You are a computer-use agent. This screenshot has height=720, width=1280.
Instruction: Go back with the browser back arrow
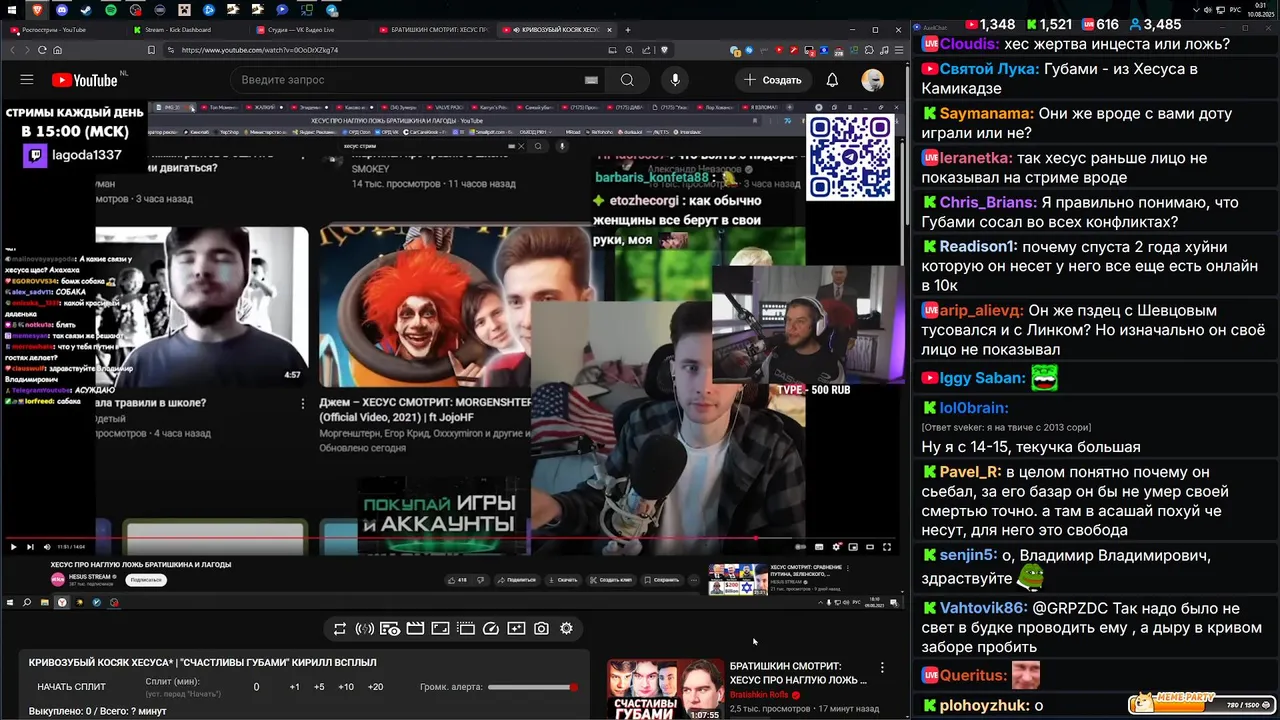tap(12, 50)
